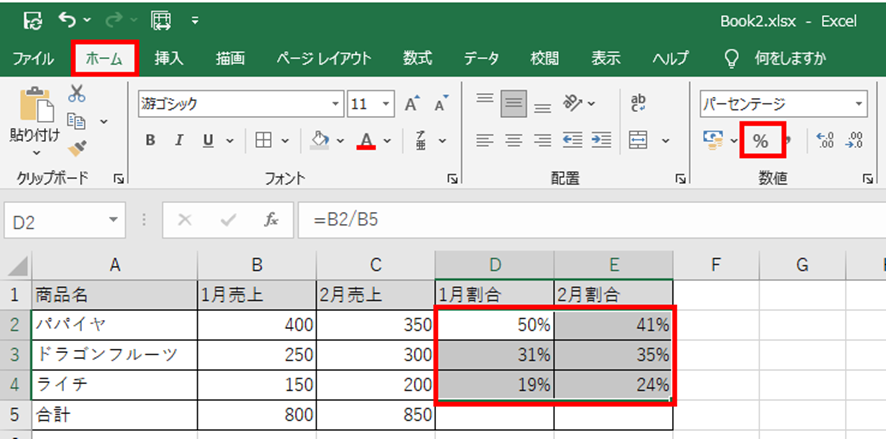Click the cut scissors icon
Screen dimensions: 886x439
coord(77,95)
